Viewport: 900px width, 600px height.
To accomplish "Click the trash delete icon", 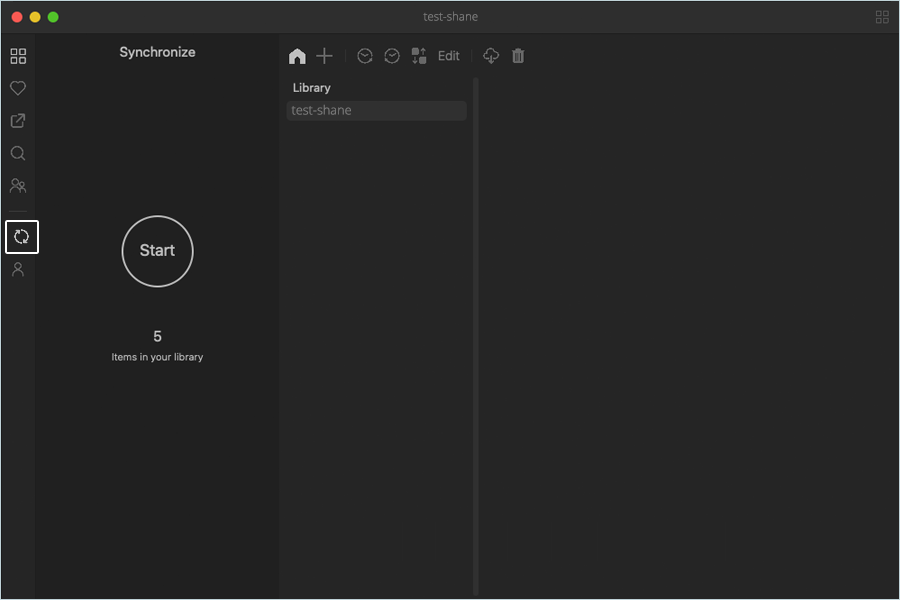I will [518, 56].
